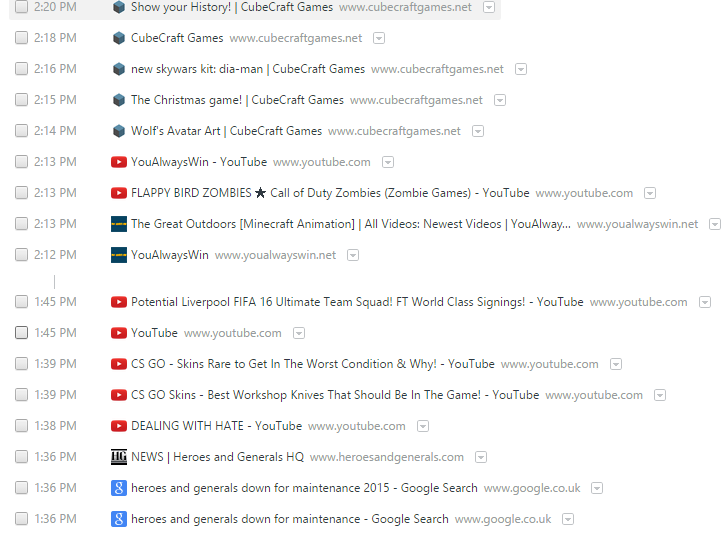Image resolution: width=723 pixels, height=533 pixels.
Task: Open 'The Christmas game! | CubeCraft Games' link
Action: pyautogui.click(x=237, y=100)
